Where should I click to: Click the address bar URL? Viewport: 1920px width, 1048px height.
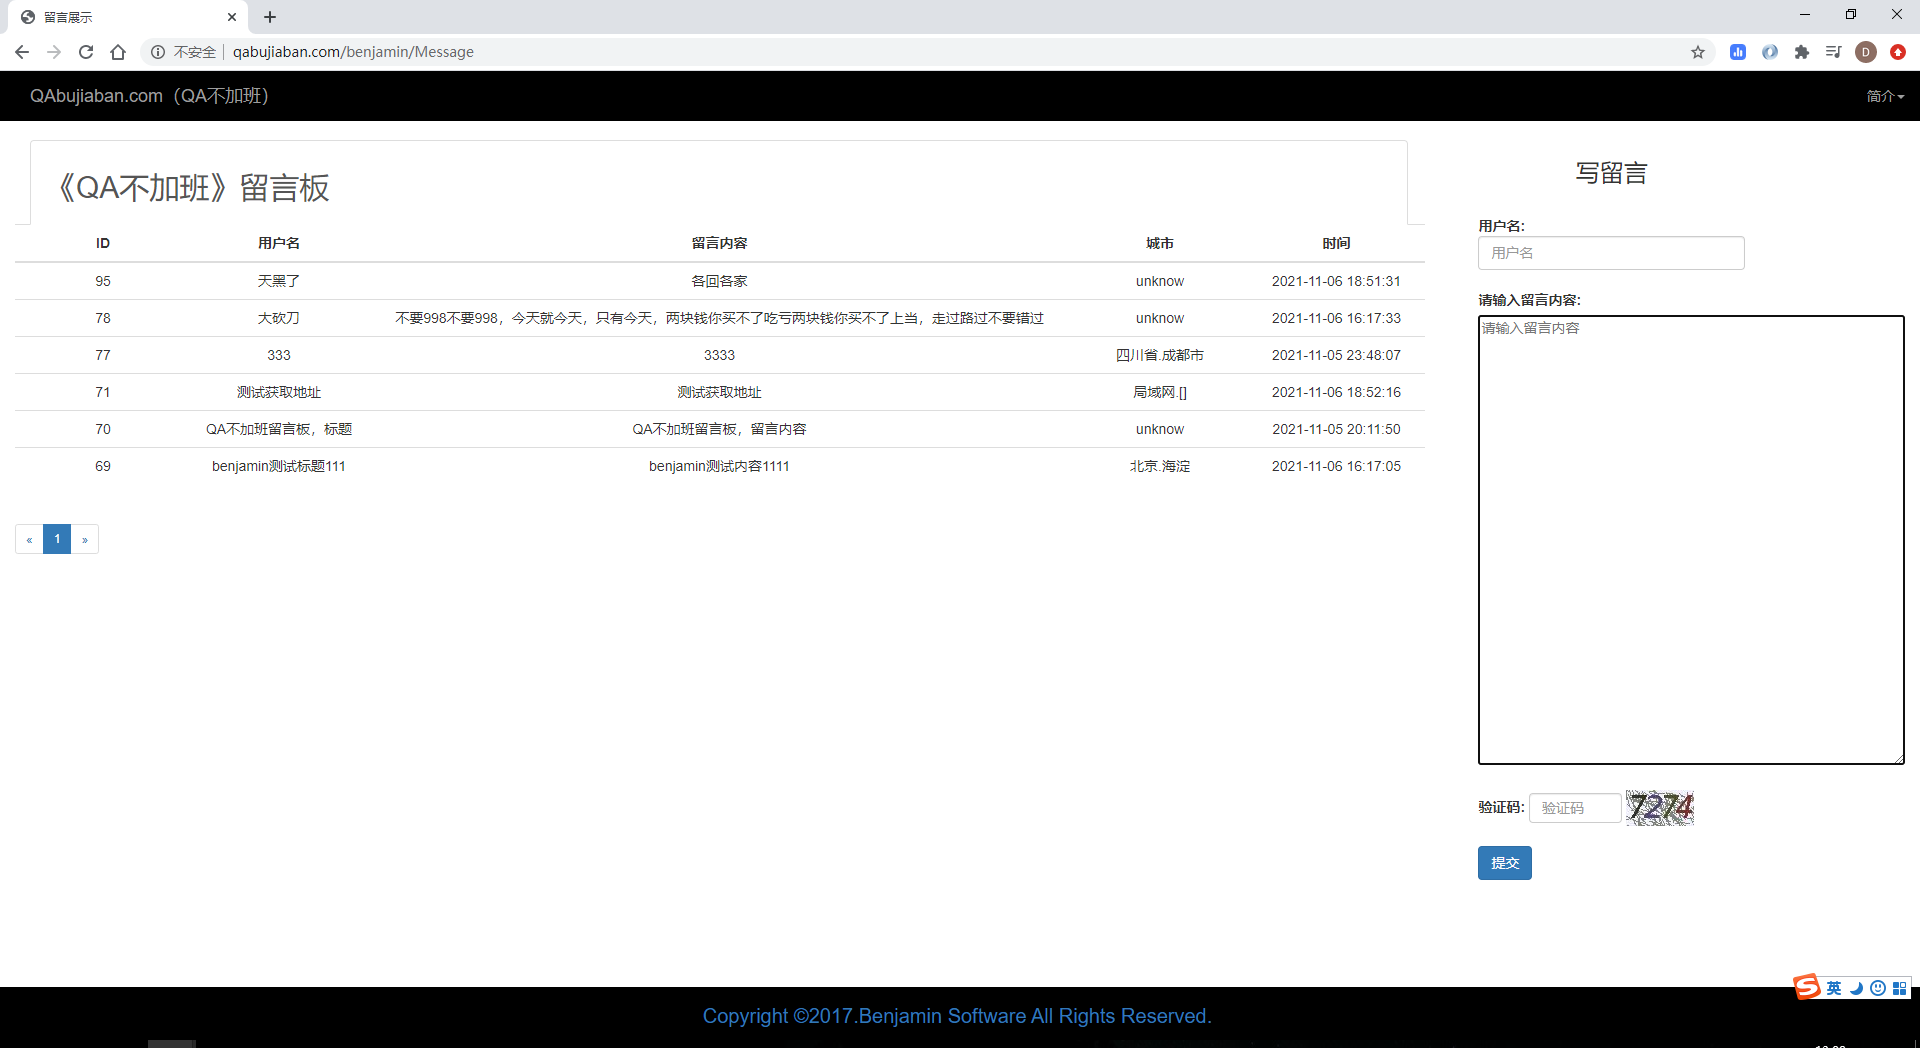coord(353,52)
